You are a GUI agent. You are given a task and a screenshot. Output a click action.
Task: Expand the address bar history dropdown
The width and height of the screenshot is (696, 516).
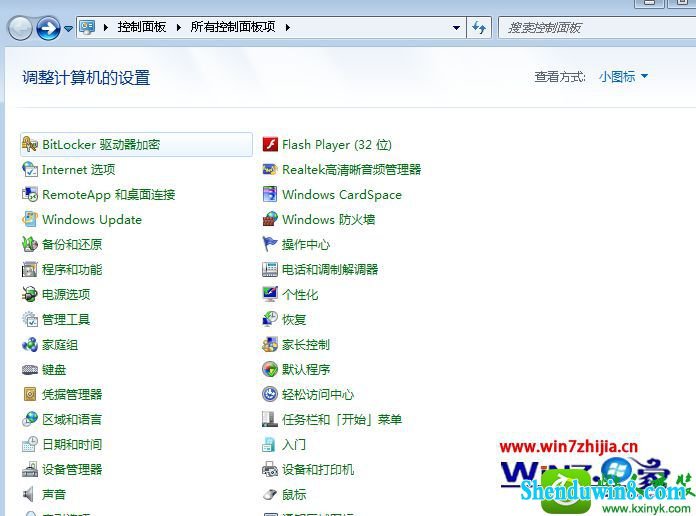pos(456,28)
